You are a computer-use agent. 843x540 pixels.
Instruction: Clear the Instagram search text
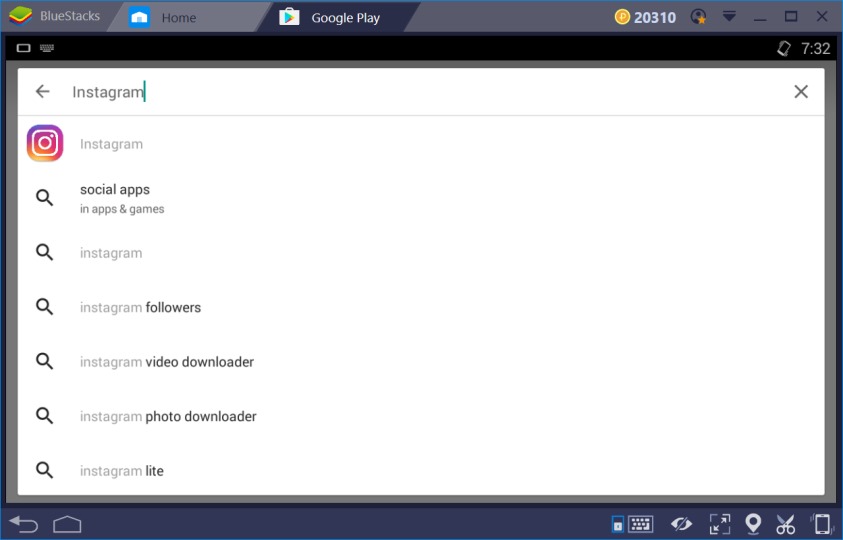click(801, 91)
